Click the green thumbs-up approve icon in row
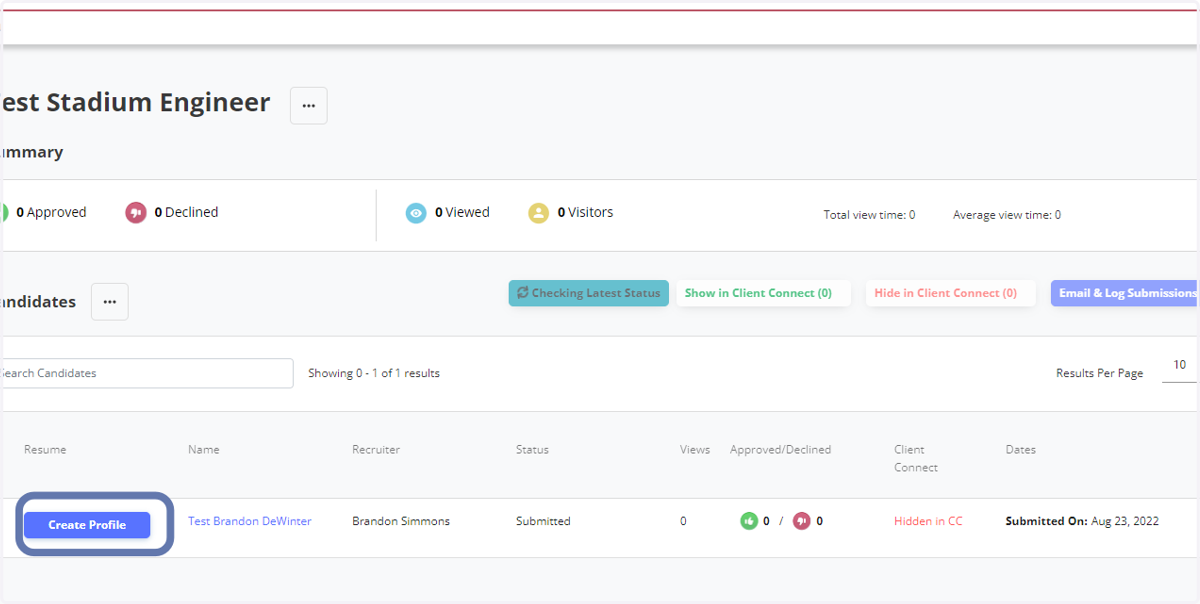Viewport: 1200px width, 604px height. [749, 521]
